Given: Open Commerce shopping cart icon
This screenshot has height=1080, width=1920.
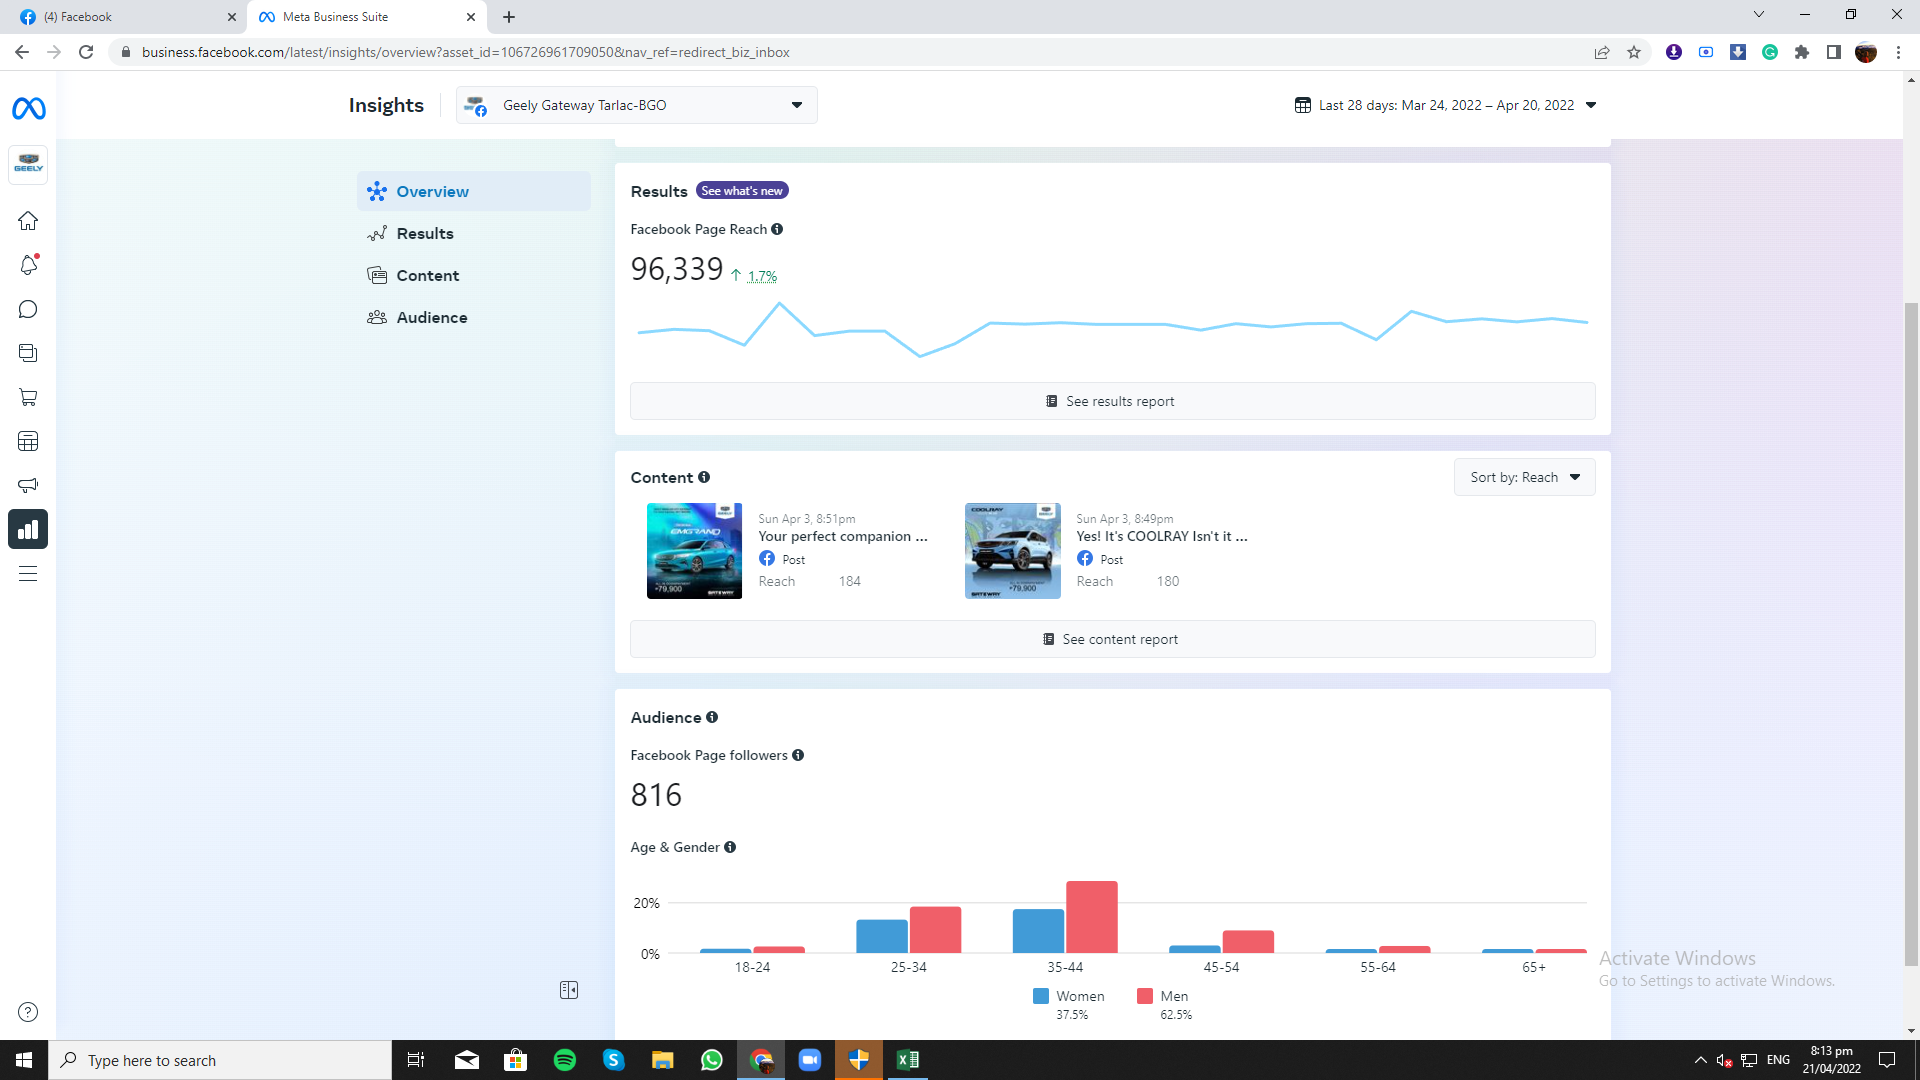Looking at the screenshot, I should pos(28,397).
